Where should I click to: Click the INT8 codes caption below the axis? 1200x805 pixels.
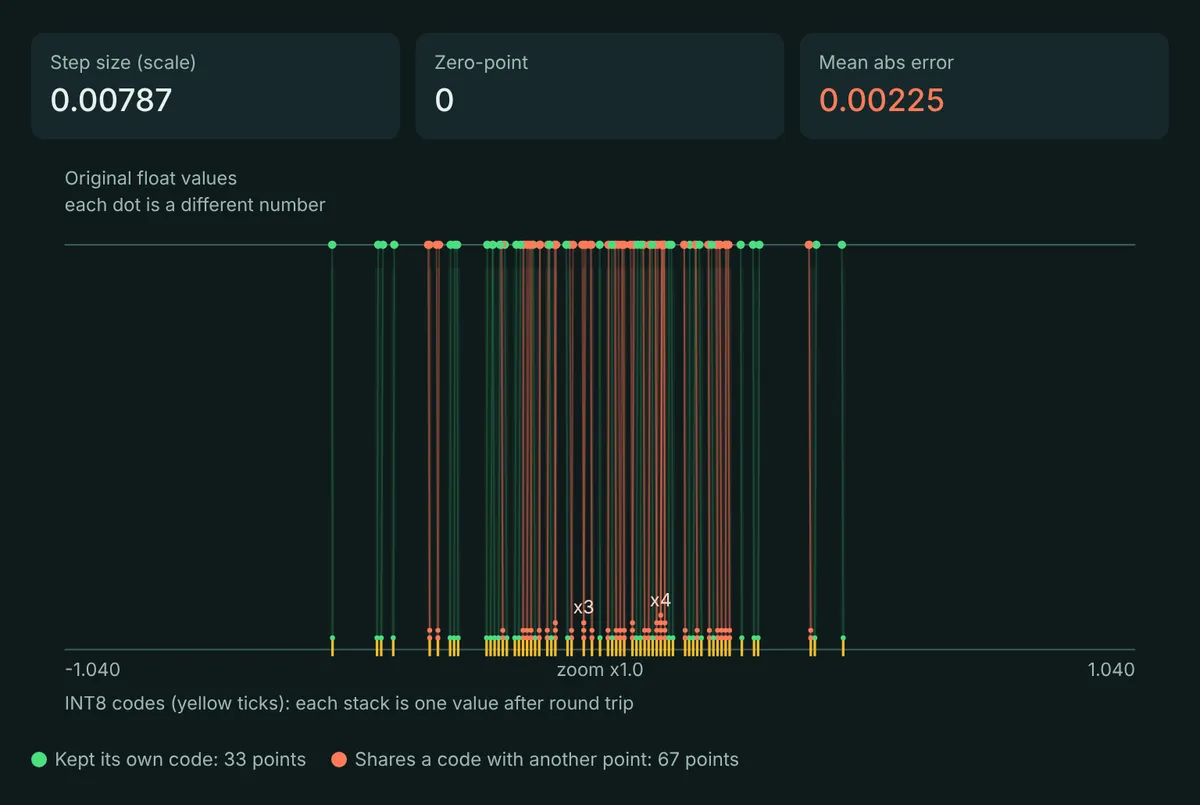coord(349,703)
